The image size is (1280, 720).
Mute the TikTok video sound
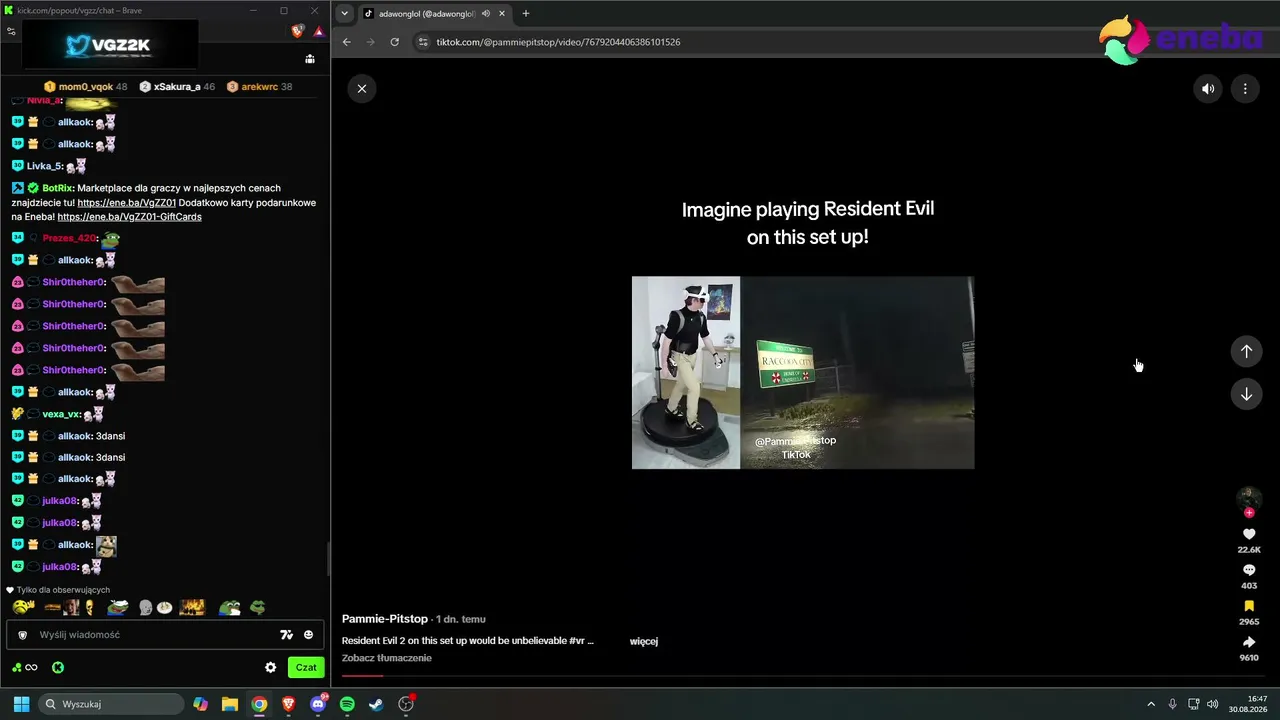coord(1208,89)
